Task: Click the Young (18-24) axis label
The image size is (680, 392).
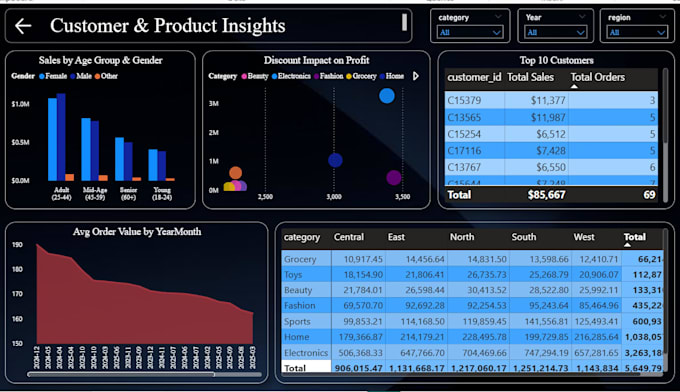Action: coord(162,193)
